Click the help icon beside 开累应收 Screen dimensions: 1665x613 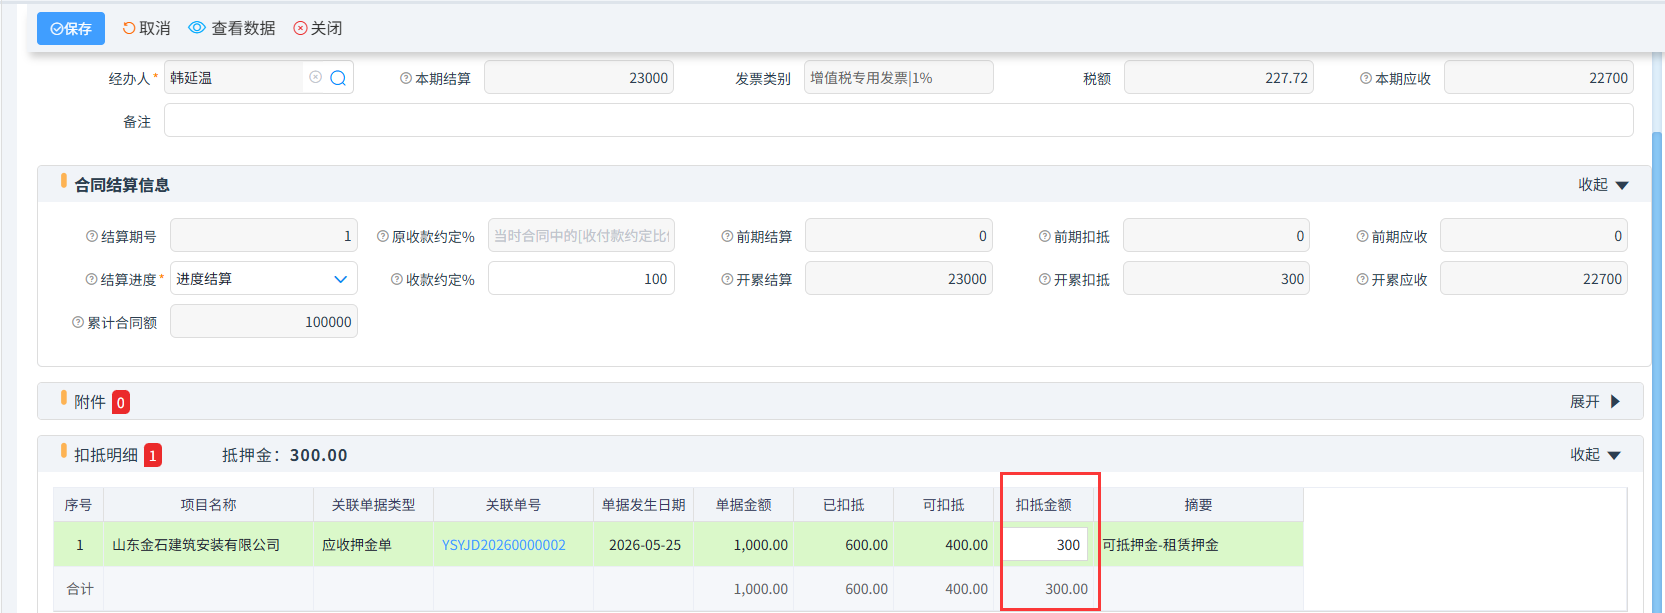(x=1362, y=279)
